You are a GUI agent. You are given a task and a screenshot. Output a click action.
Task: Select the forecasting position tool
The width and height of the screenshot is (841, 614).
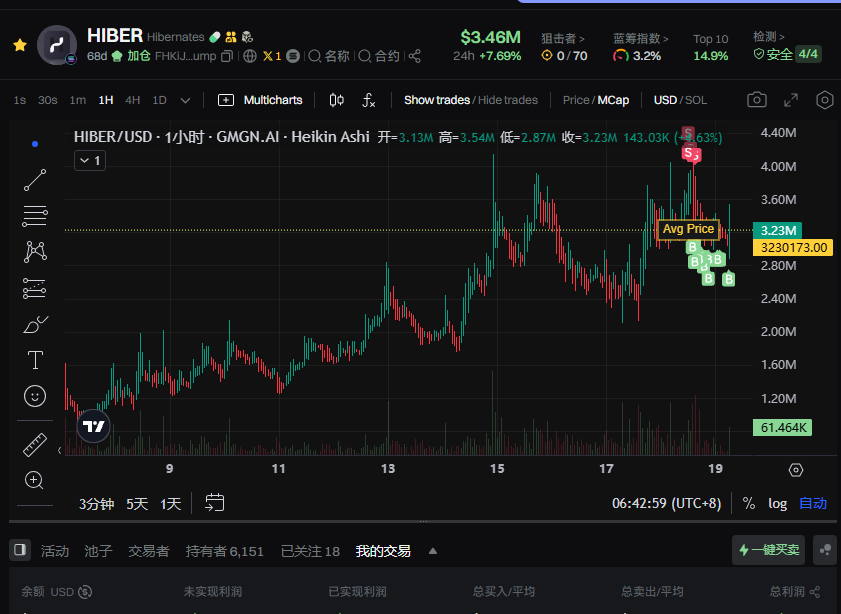pos(35,288)
